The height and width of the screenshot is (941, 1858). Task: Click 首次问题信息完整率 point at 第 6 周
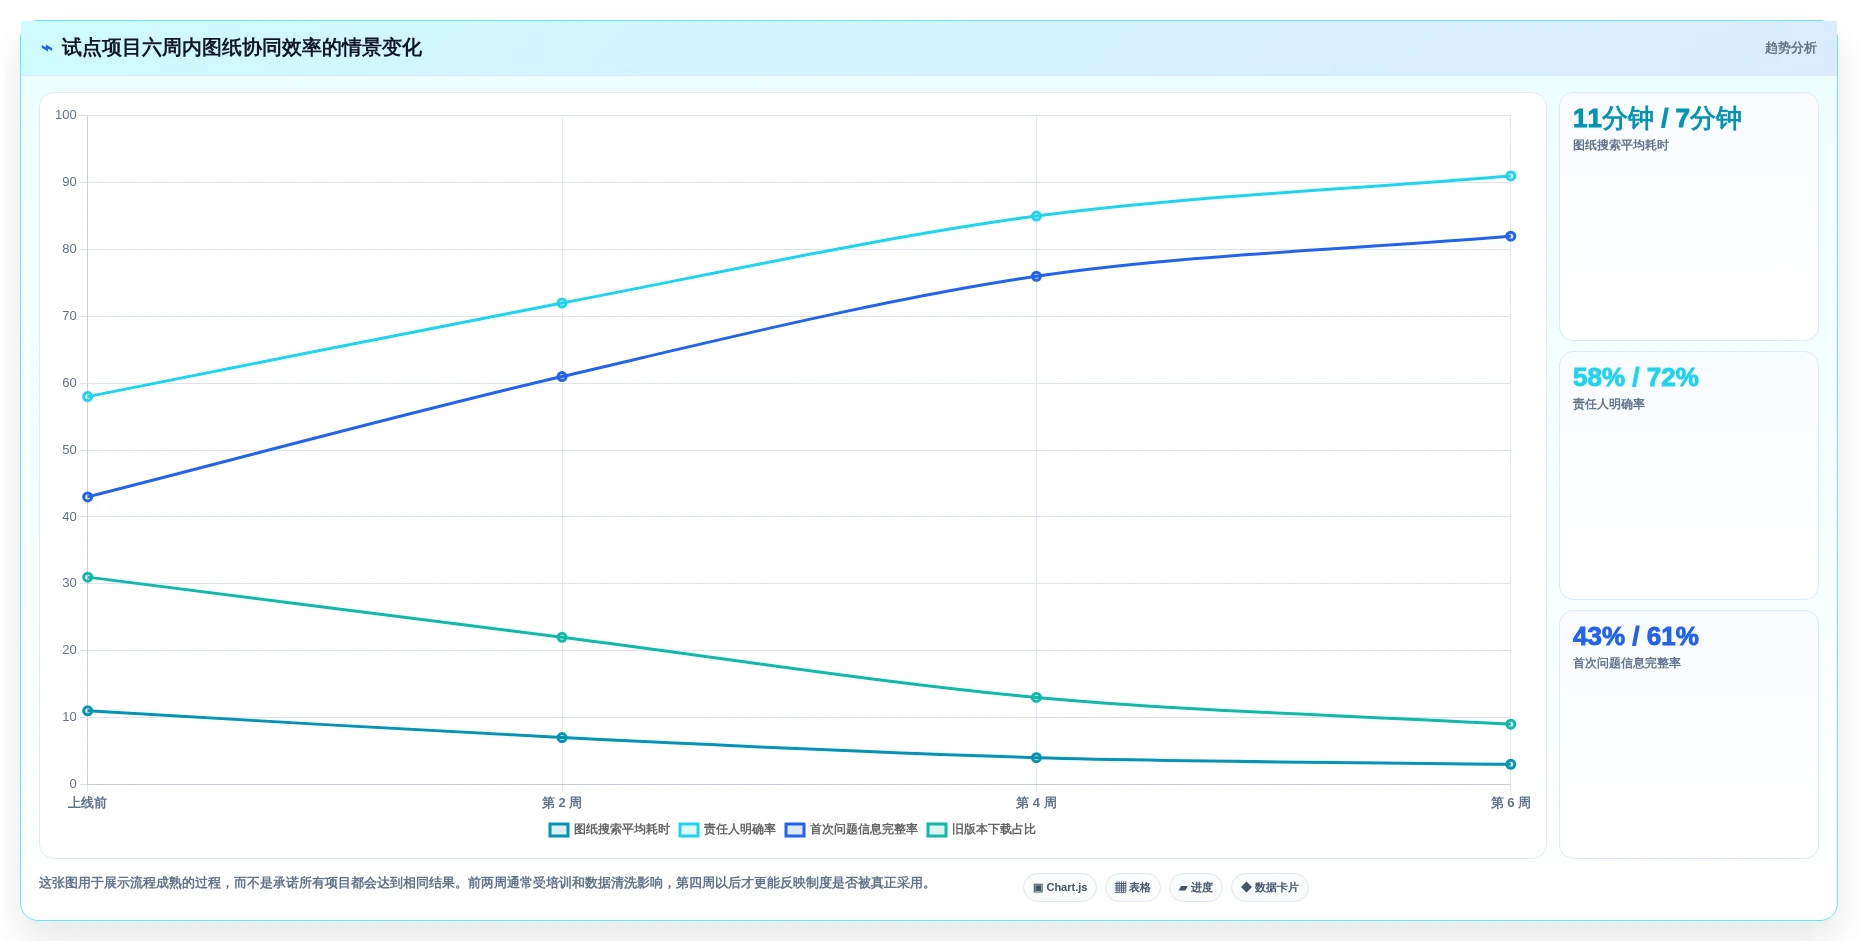1511,236
